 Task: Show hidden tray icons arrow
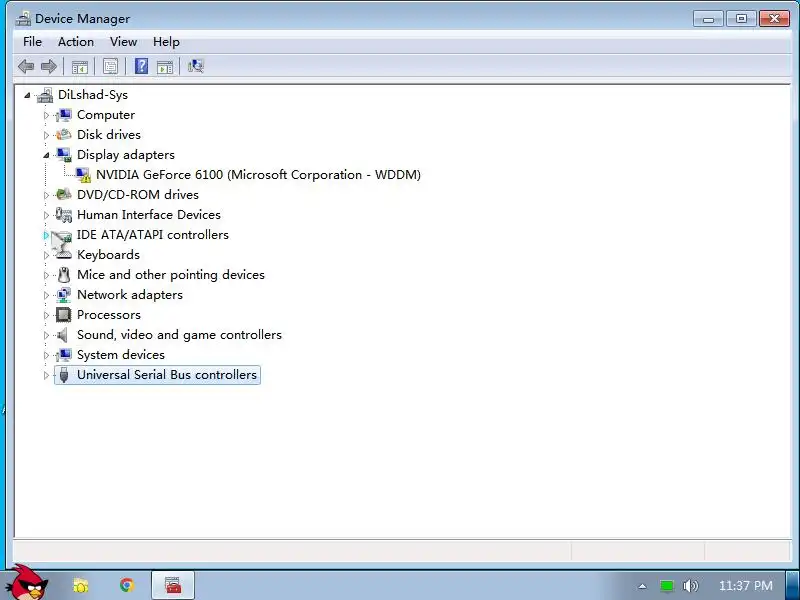pyautogui.click(x=642, y=586)
